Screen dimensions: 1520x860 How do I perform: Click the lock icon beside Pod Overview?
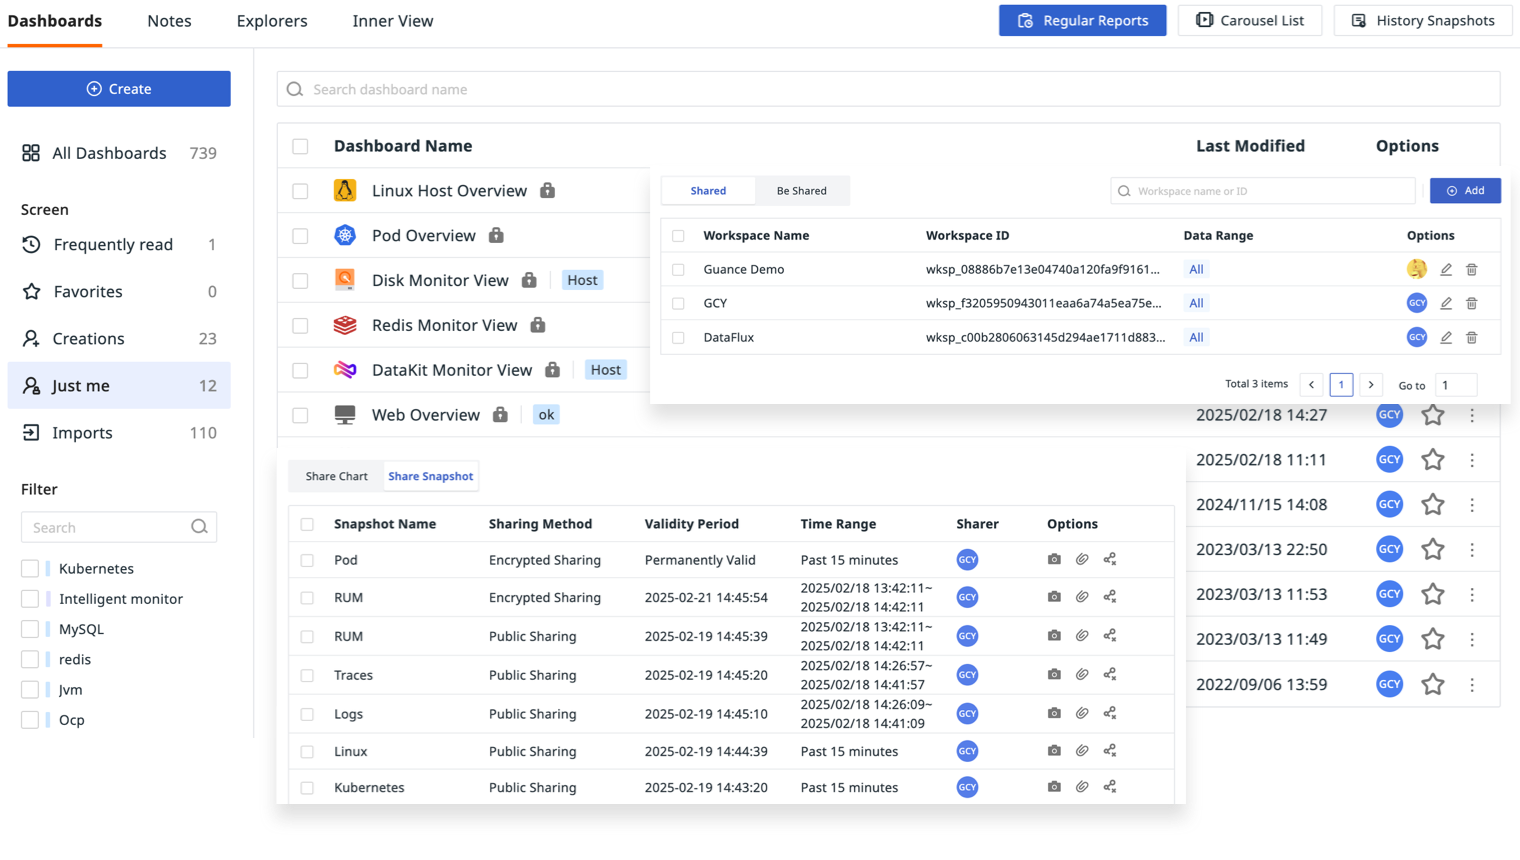(496, 235)
